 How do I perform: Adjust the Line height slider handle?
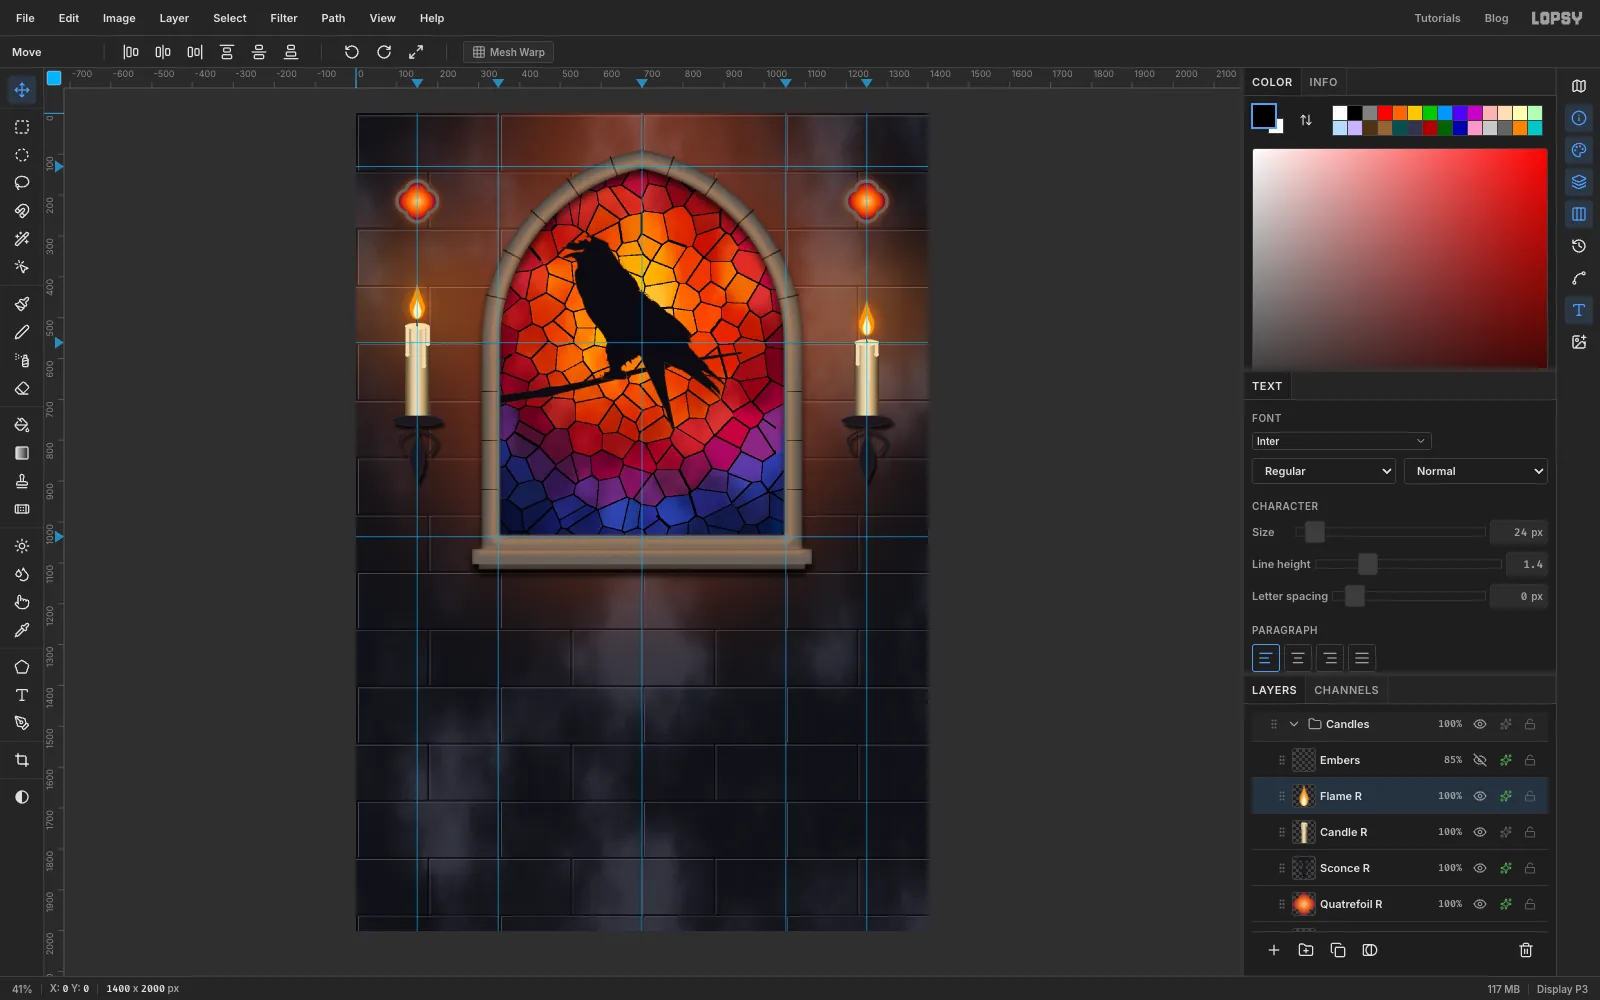tap(1367, 564)
